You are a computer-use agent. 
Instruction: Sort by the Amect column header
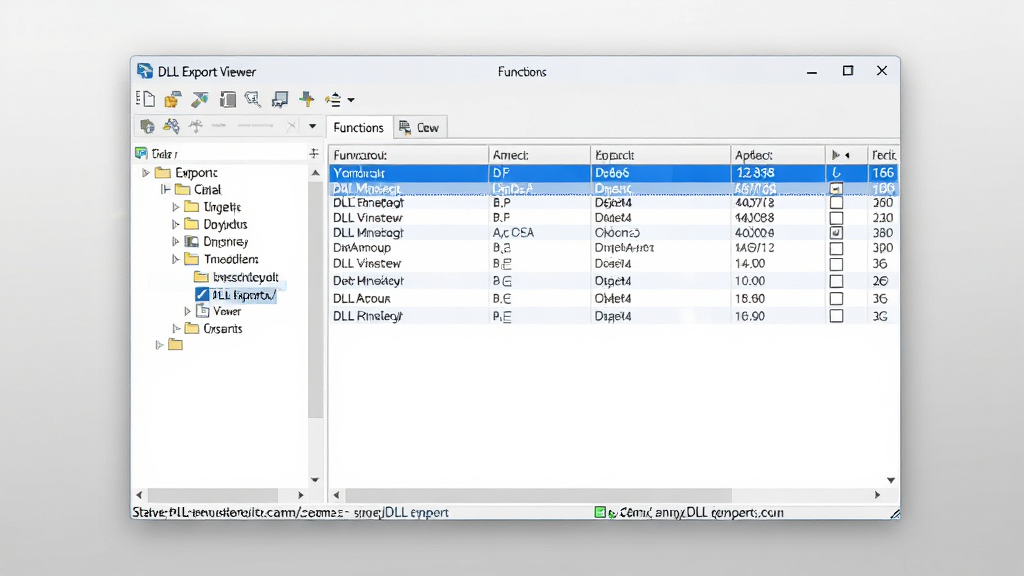click(x=539, y=155)
